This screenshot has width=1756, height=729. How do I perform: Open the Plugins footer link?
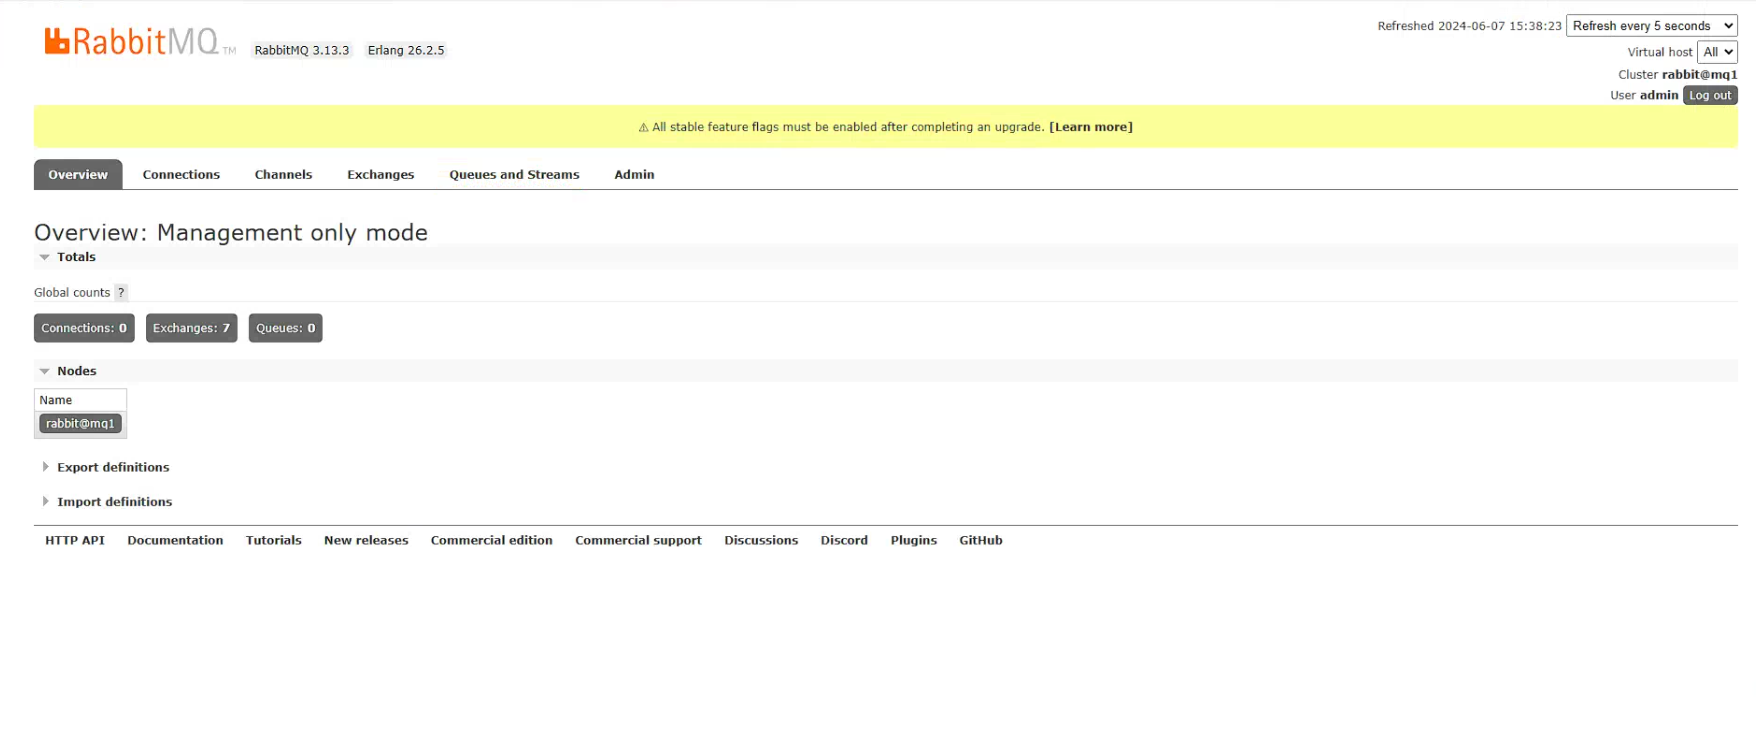(x=913, y=540)
